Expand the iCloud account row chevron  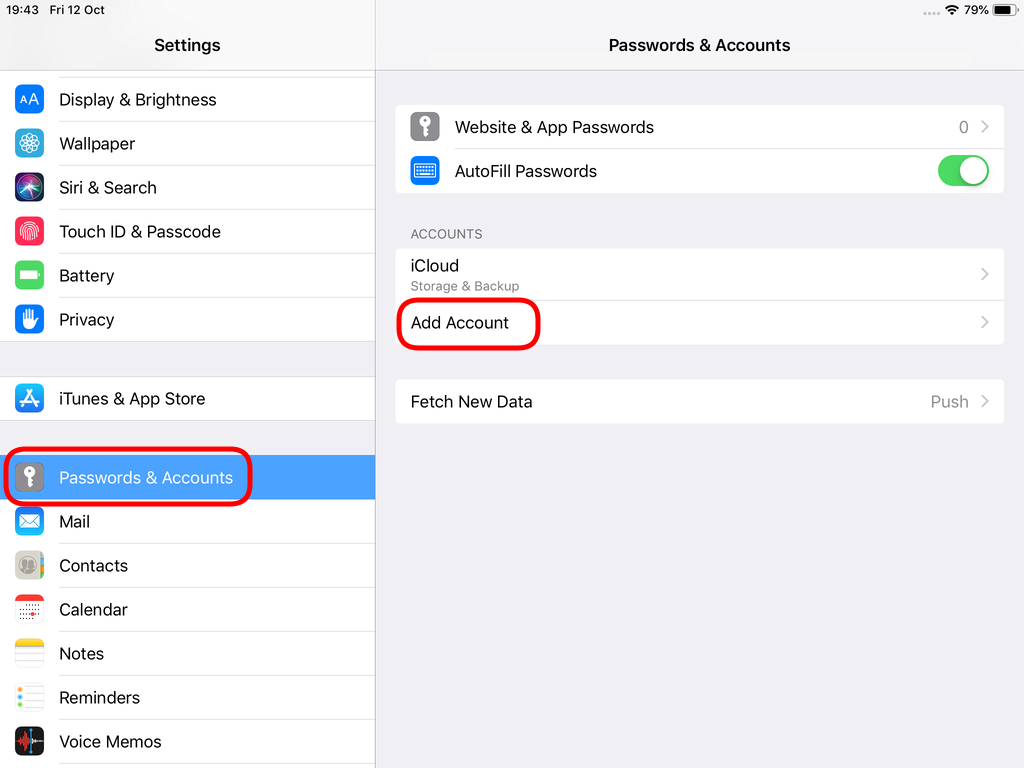984,274
